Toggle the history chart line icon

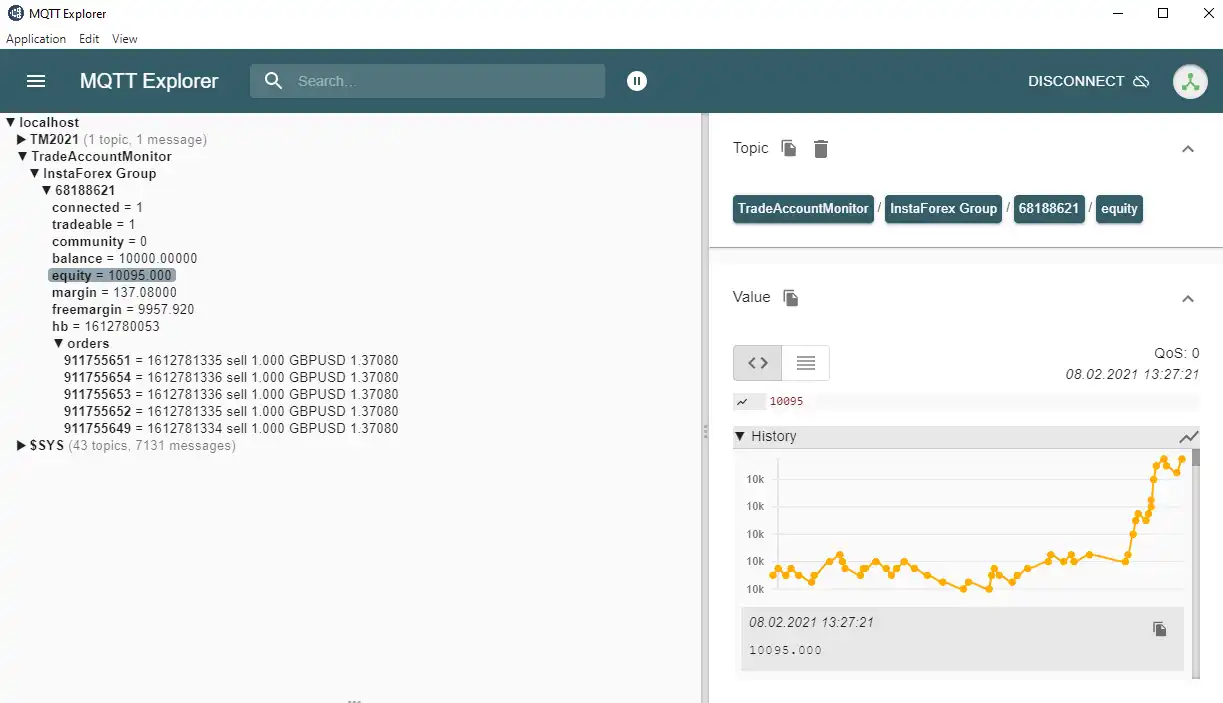(1188, 437)
